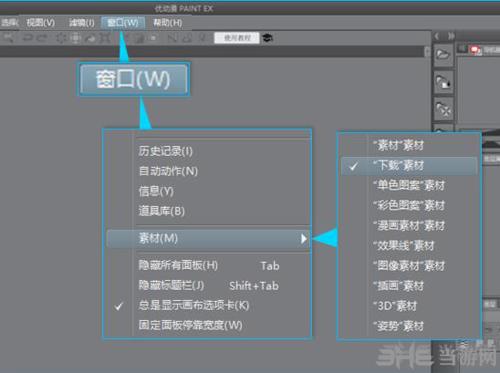
Task: Open the 视图(V) menu
Action: pyautogui.click(x=40, y=23)
